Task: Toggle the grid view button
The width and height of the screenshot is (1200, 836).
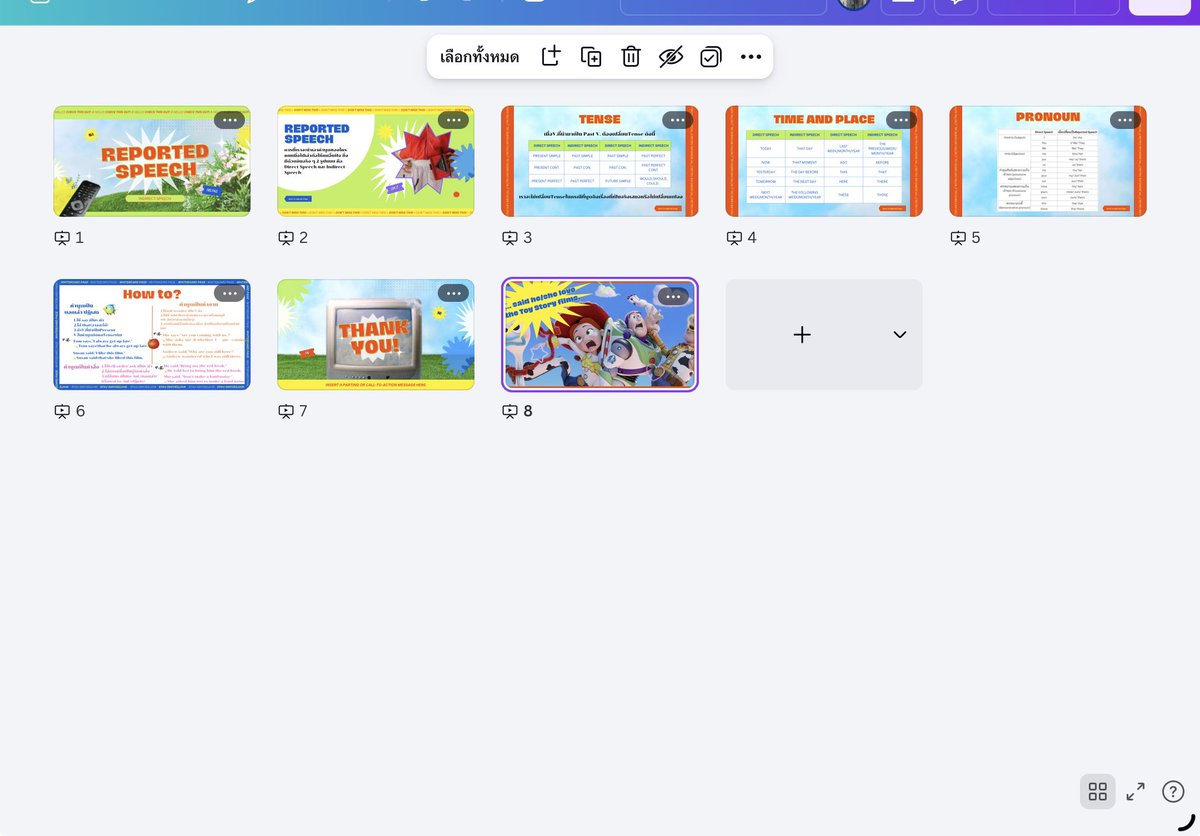Action: (1098, 792)
